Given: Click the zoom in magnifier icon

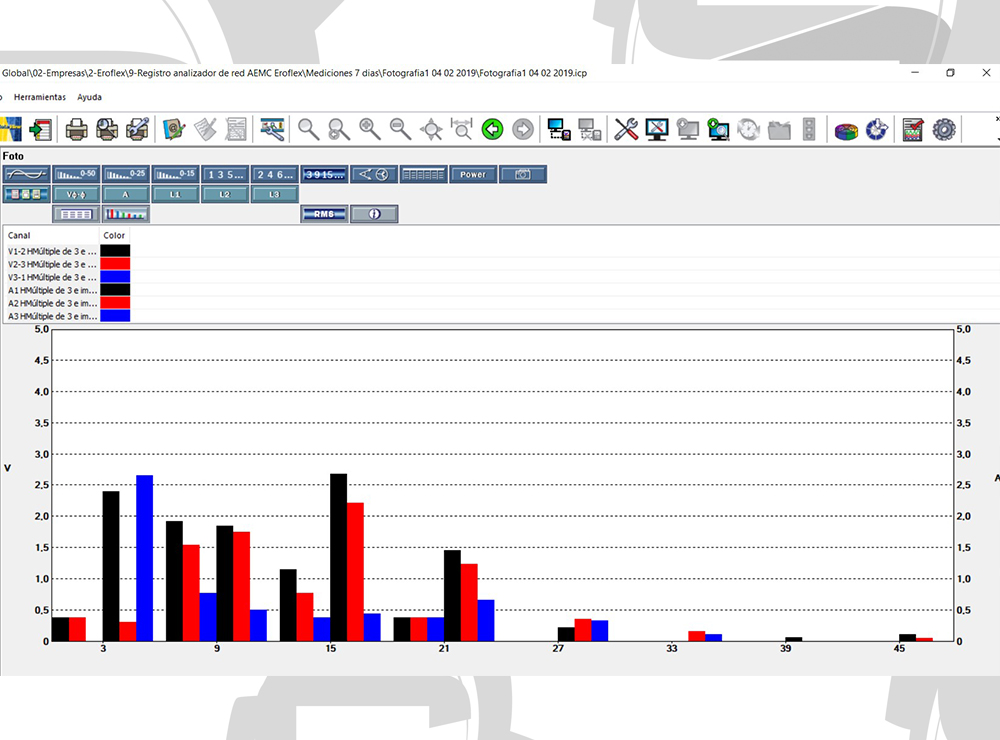Looking at the screenshot, I should (370, 129).
